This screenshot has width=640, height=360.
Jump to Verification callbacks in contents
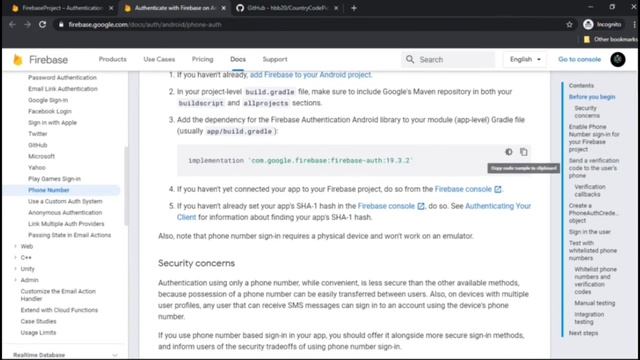point(590,190)
